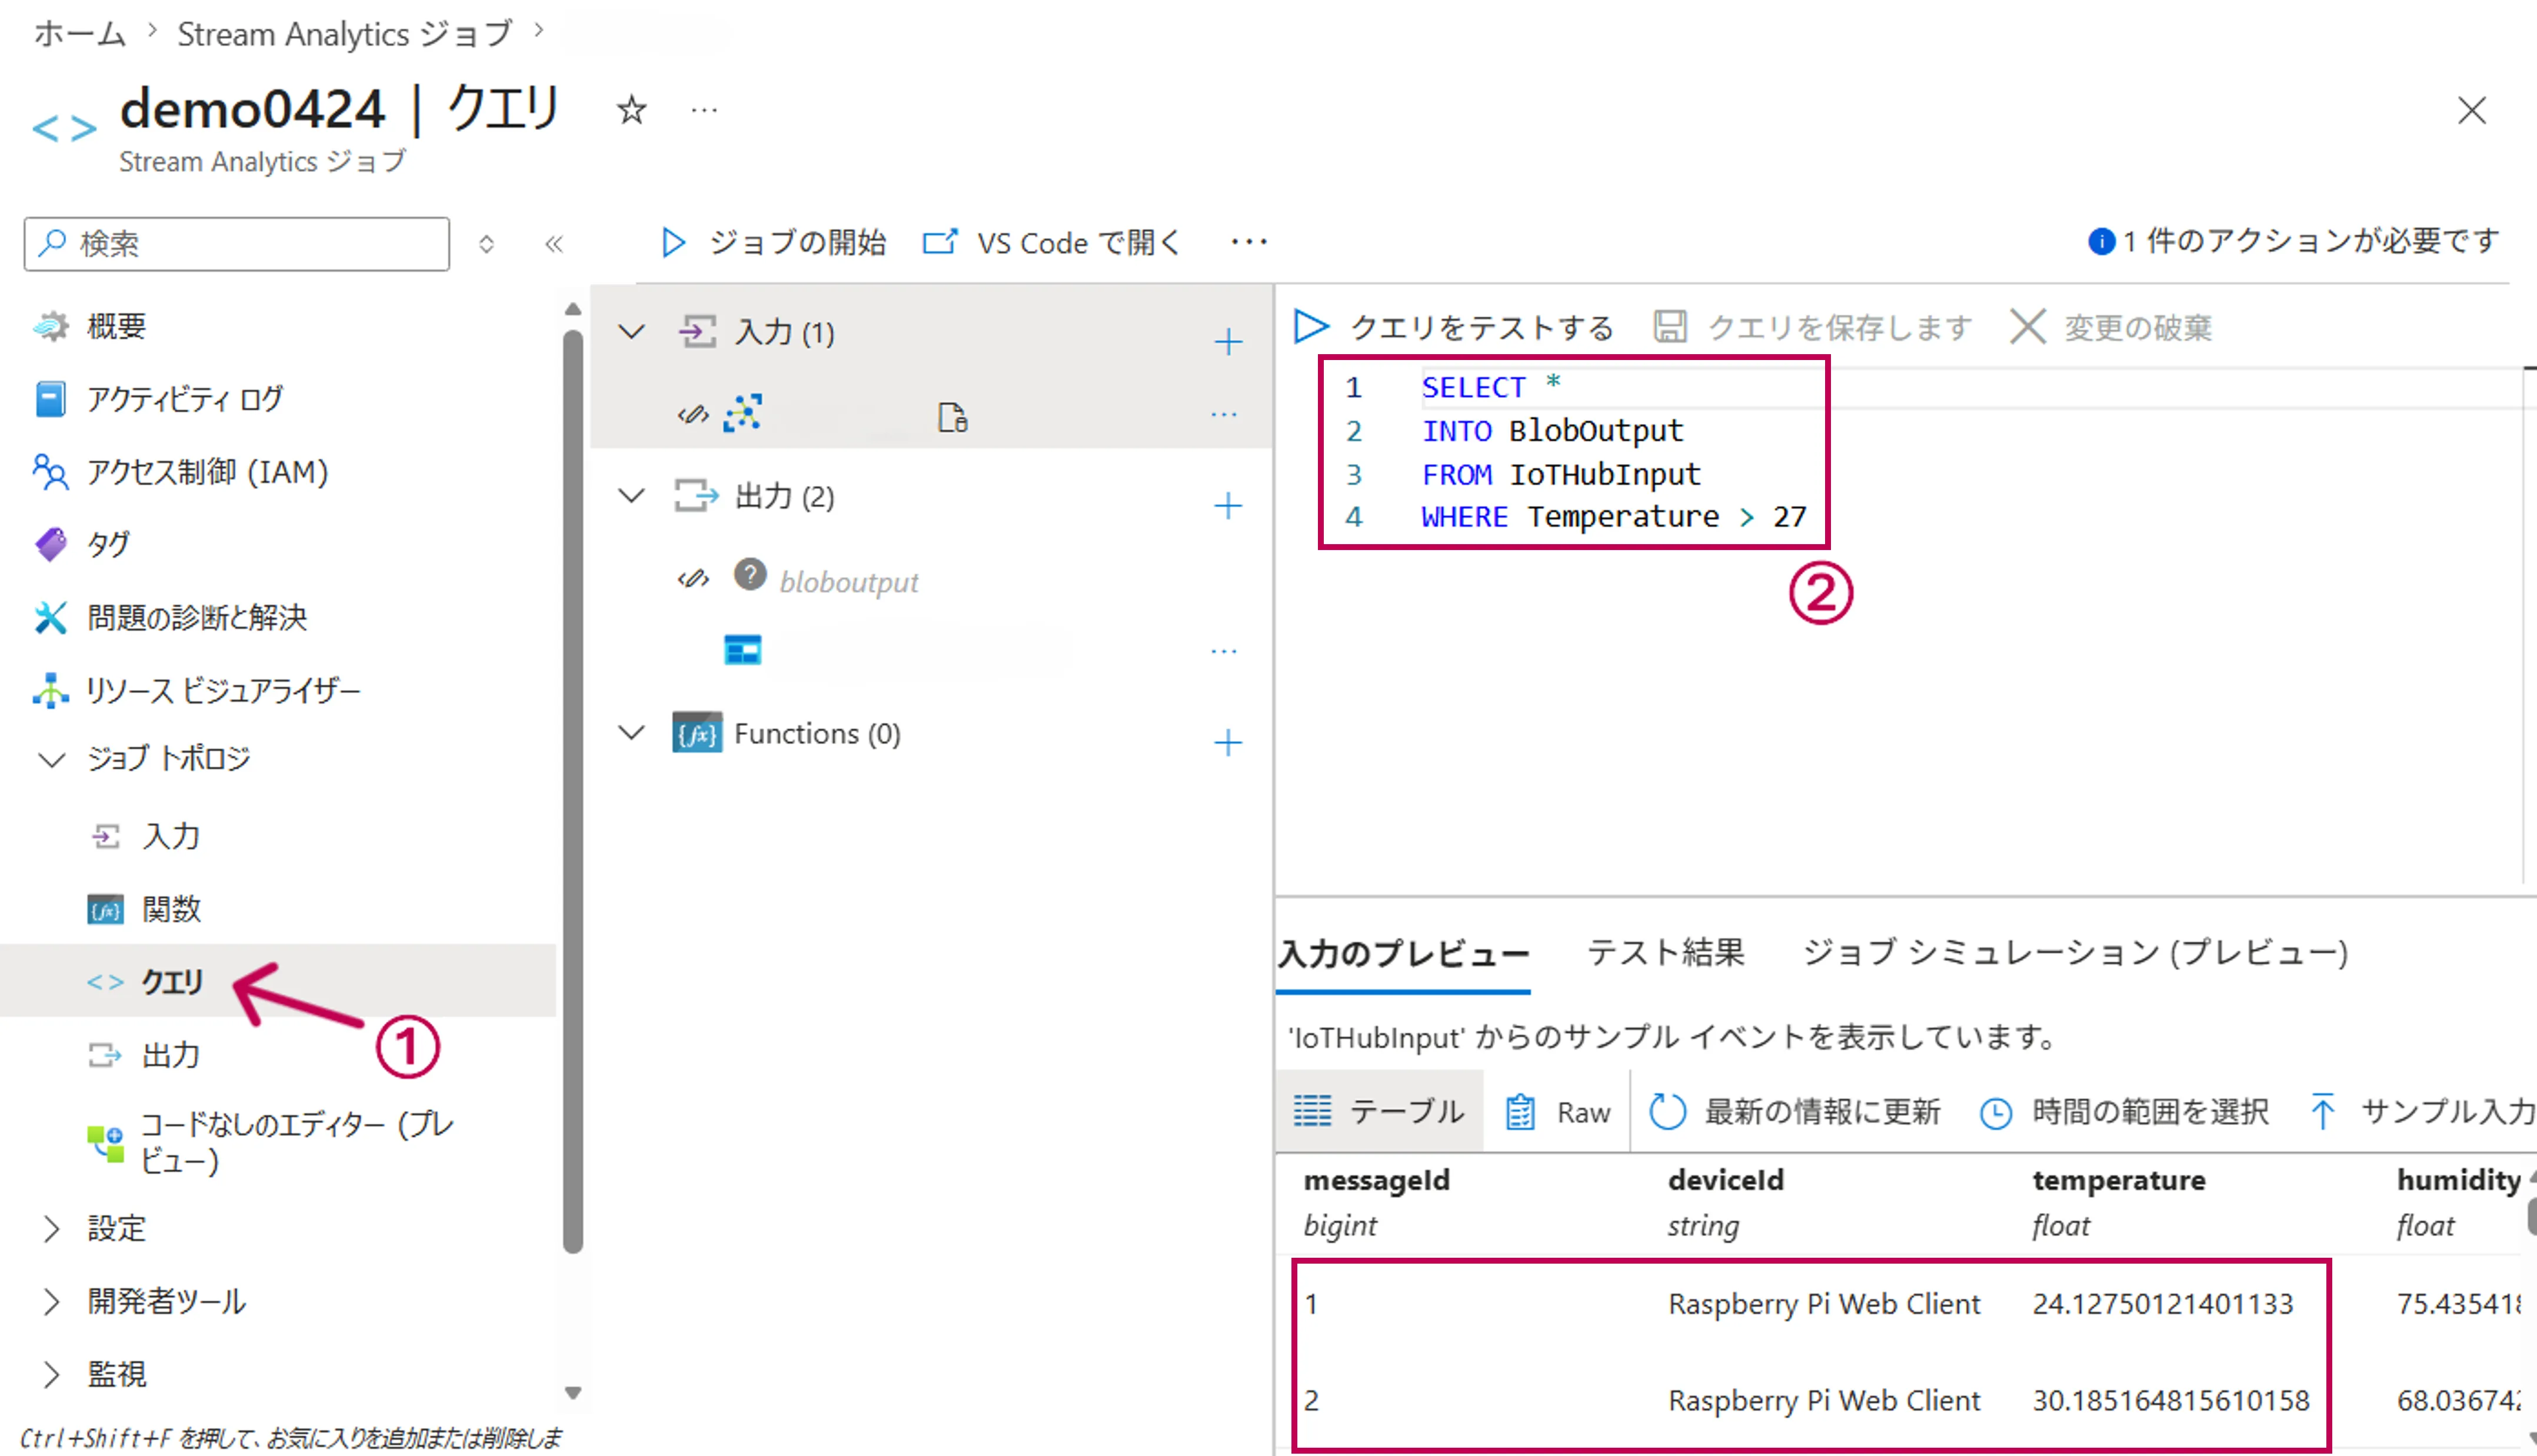Click the sidebar scroll-down arrow
Image resolution: width=2537 pixels, height=1456 pixels.
tap(573, 1392)
